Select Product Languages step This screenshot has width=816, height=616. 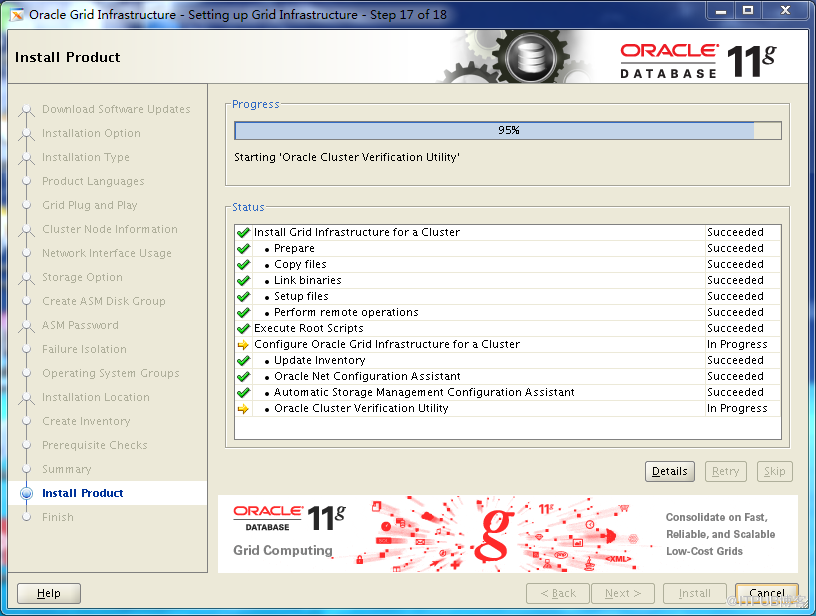(x=93, y=181)
